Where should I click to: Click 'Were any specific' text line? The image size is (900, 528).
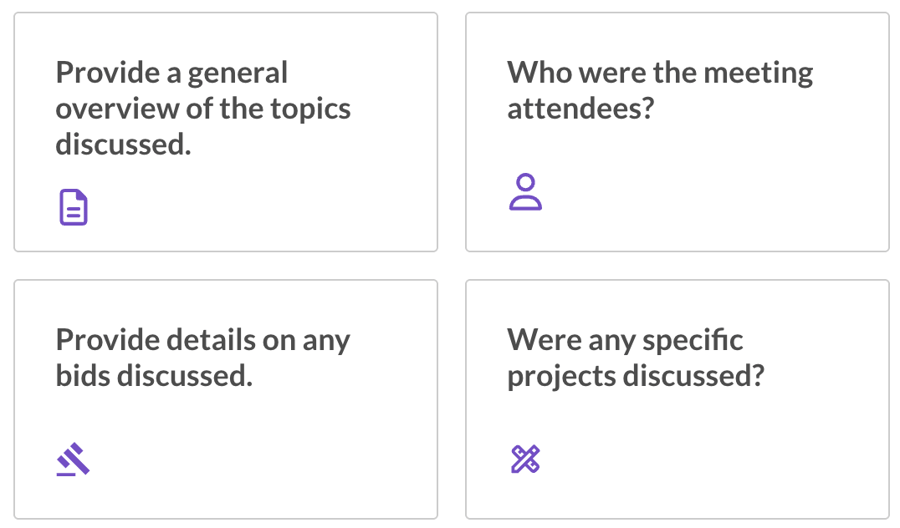[625, 340]
